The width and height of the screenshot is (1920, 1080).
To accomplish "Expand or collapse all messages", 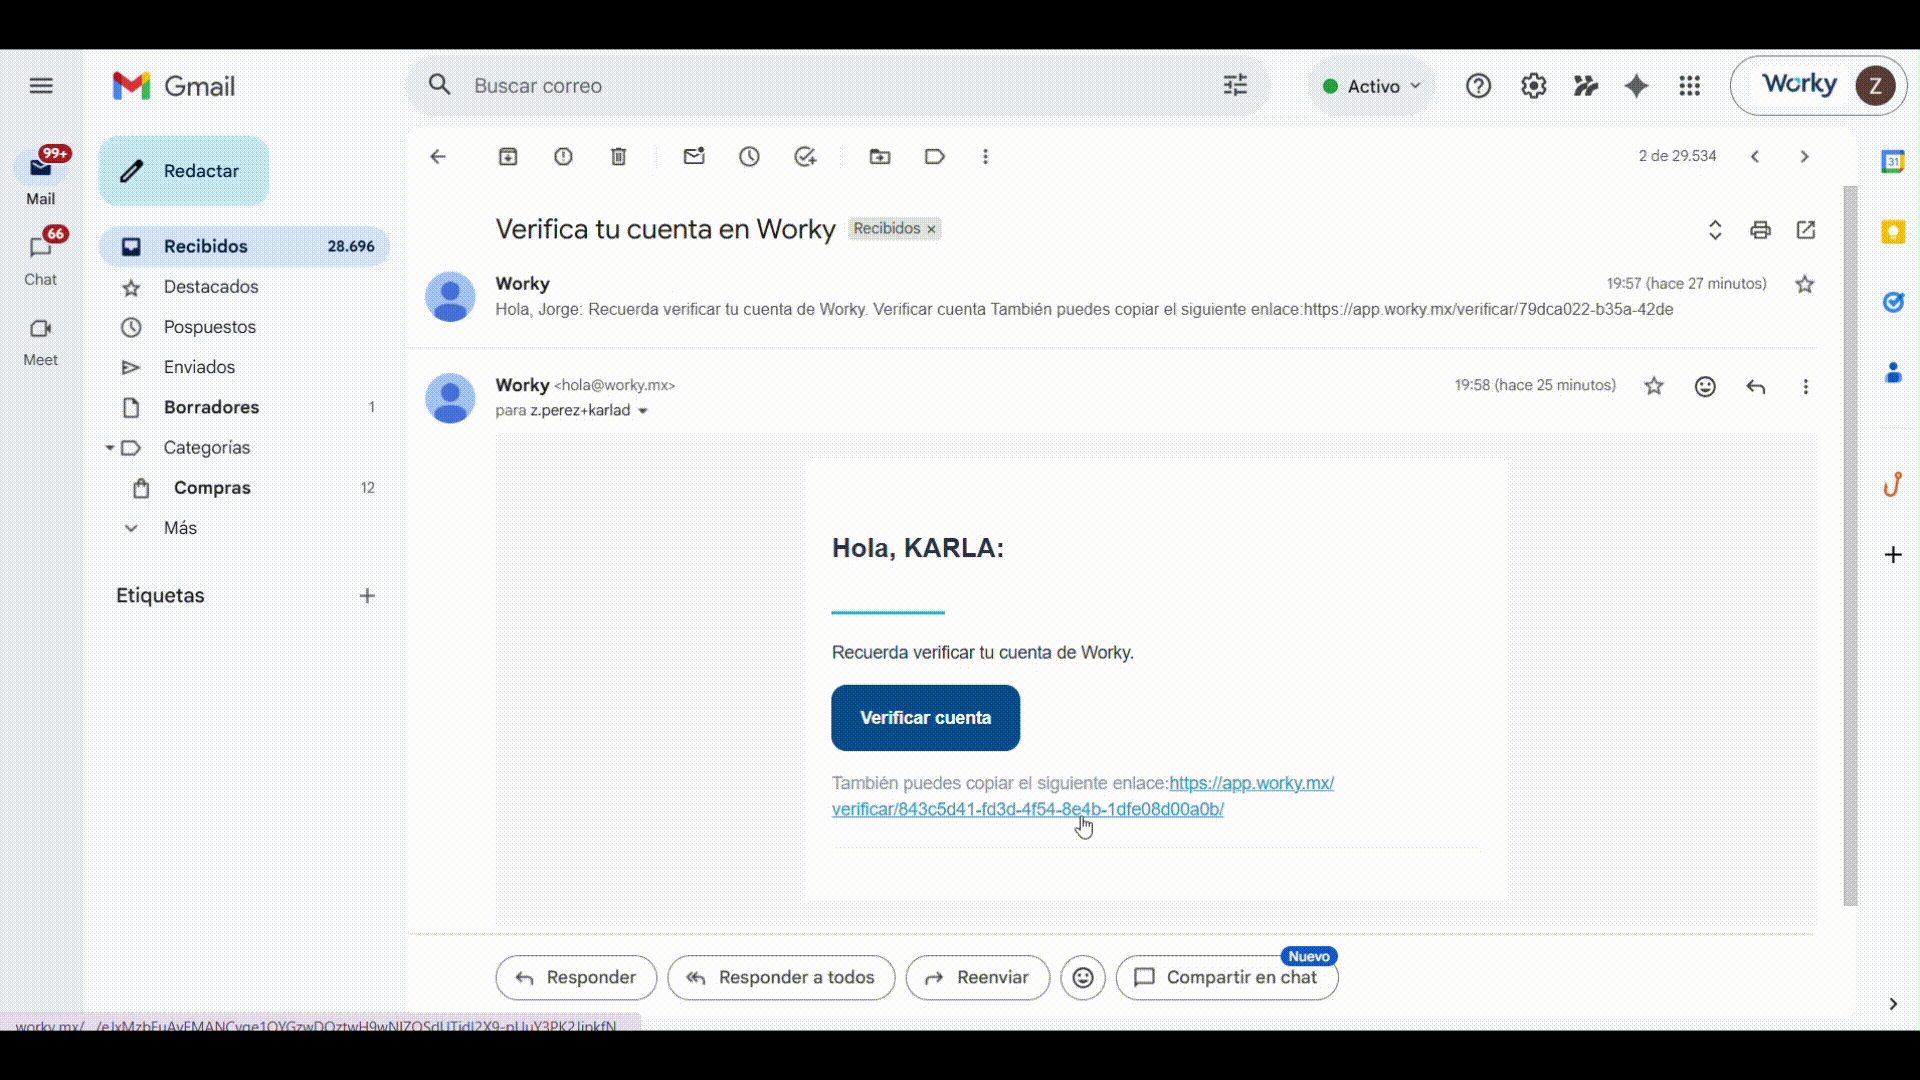I will [x=1715, y=230].
